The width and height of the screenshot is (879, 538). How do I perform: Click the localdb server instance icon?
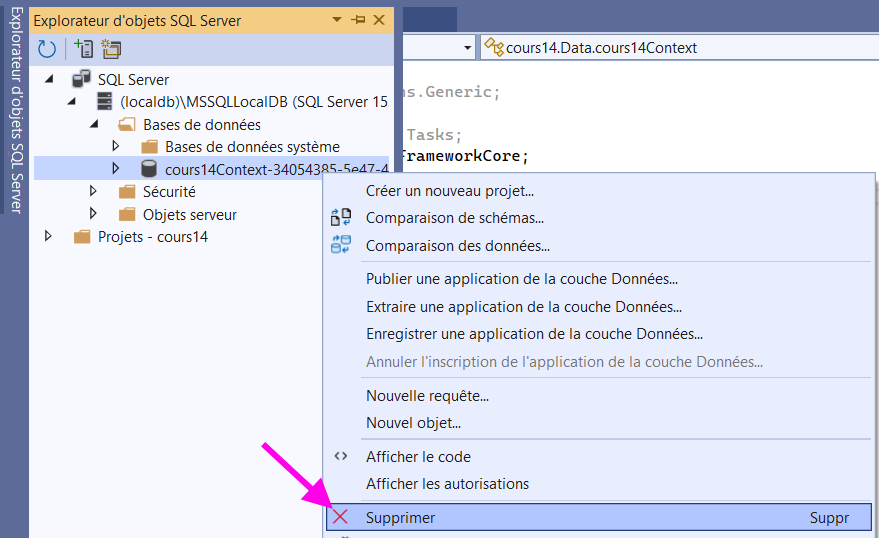pyautogui.click(x=104, y=101)
